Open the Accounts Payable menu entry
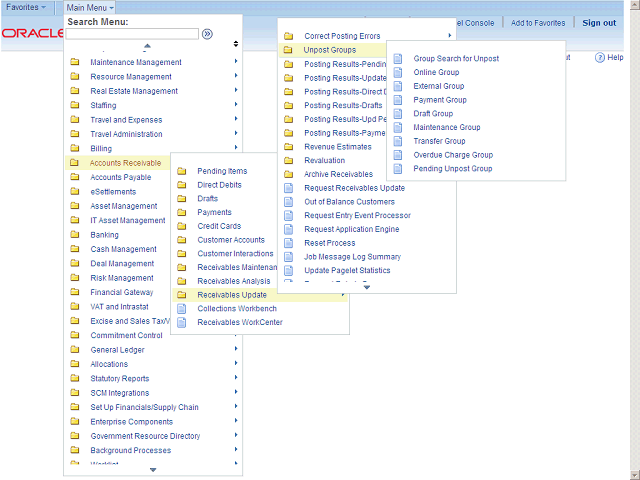Image resolution: width=640 pixels, height=480 pixels. pyautogui.click(x=120, y=177)
